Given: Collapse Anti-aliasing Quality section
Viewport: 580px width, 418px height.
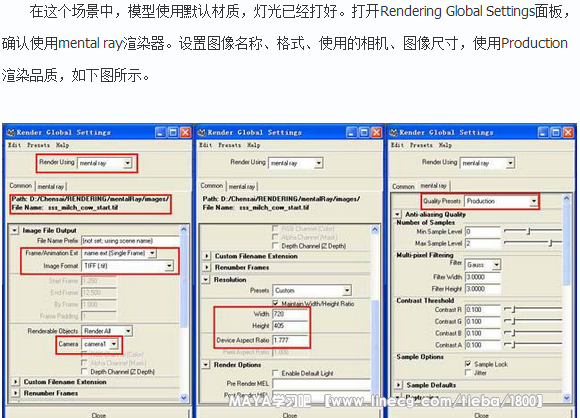Looking at the screenshot, I should (x=397, y=214).
